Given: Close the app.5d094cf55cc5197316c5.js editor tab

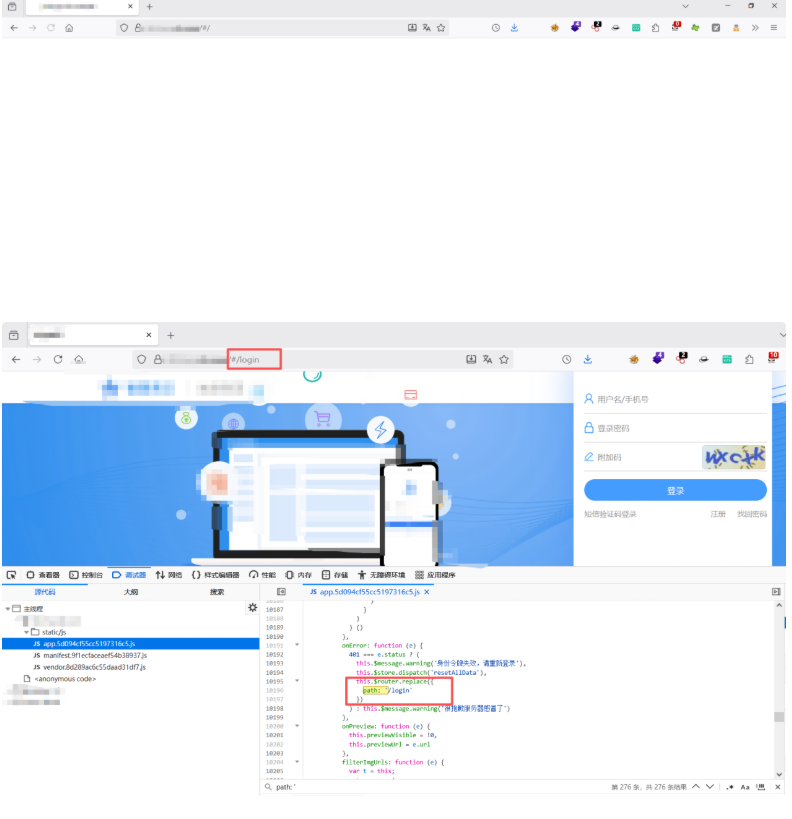Looking at the screenshot, I should click(427, 592).
